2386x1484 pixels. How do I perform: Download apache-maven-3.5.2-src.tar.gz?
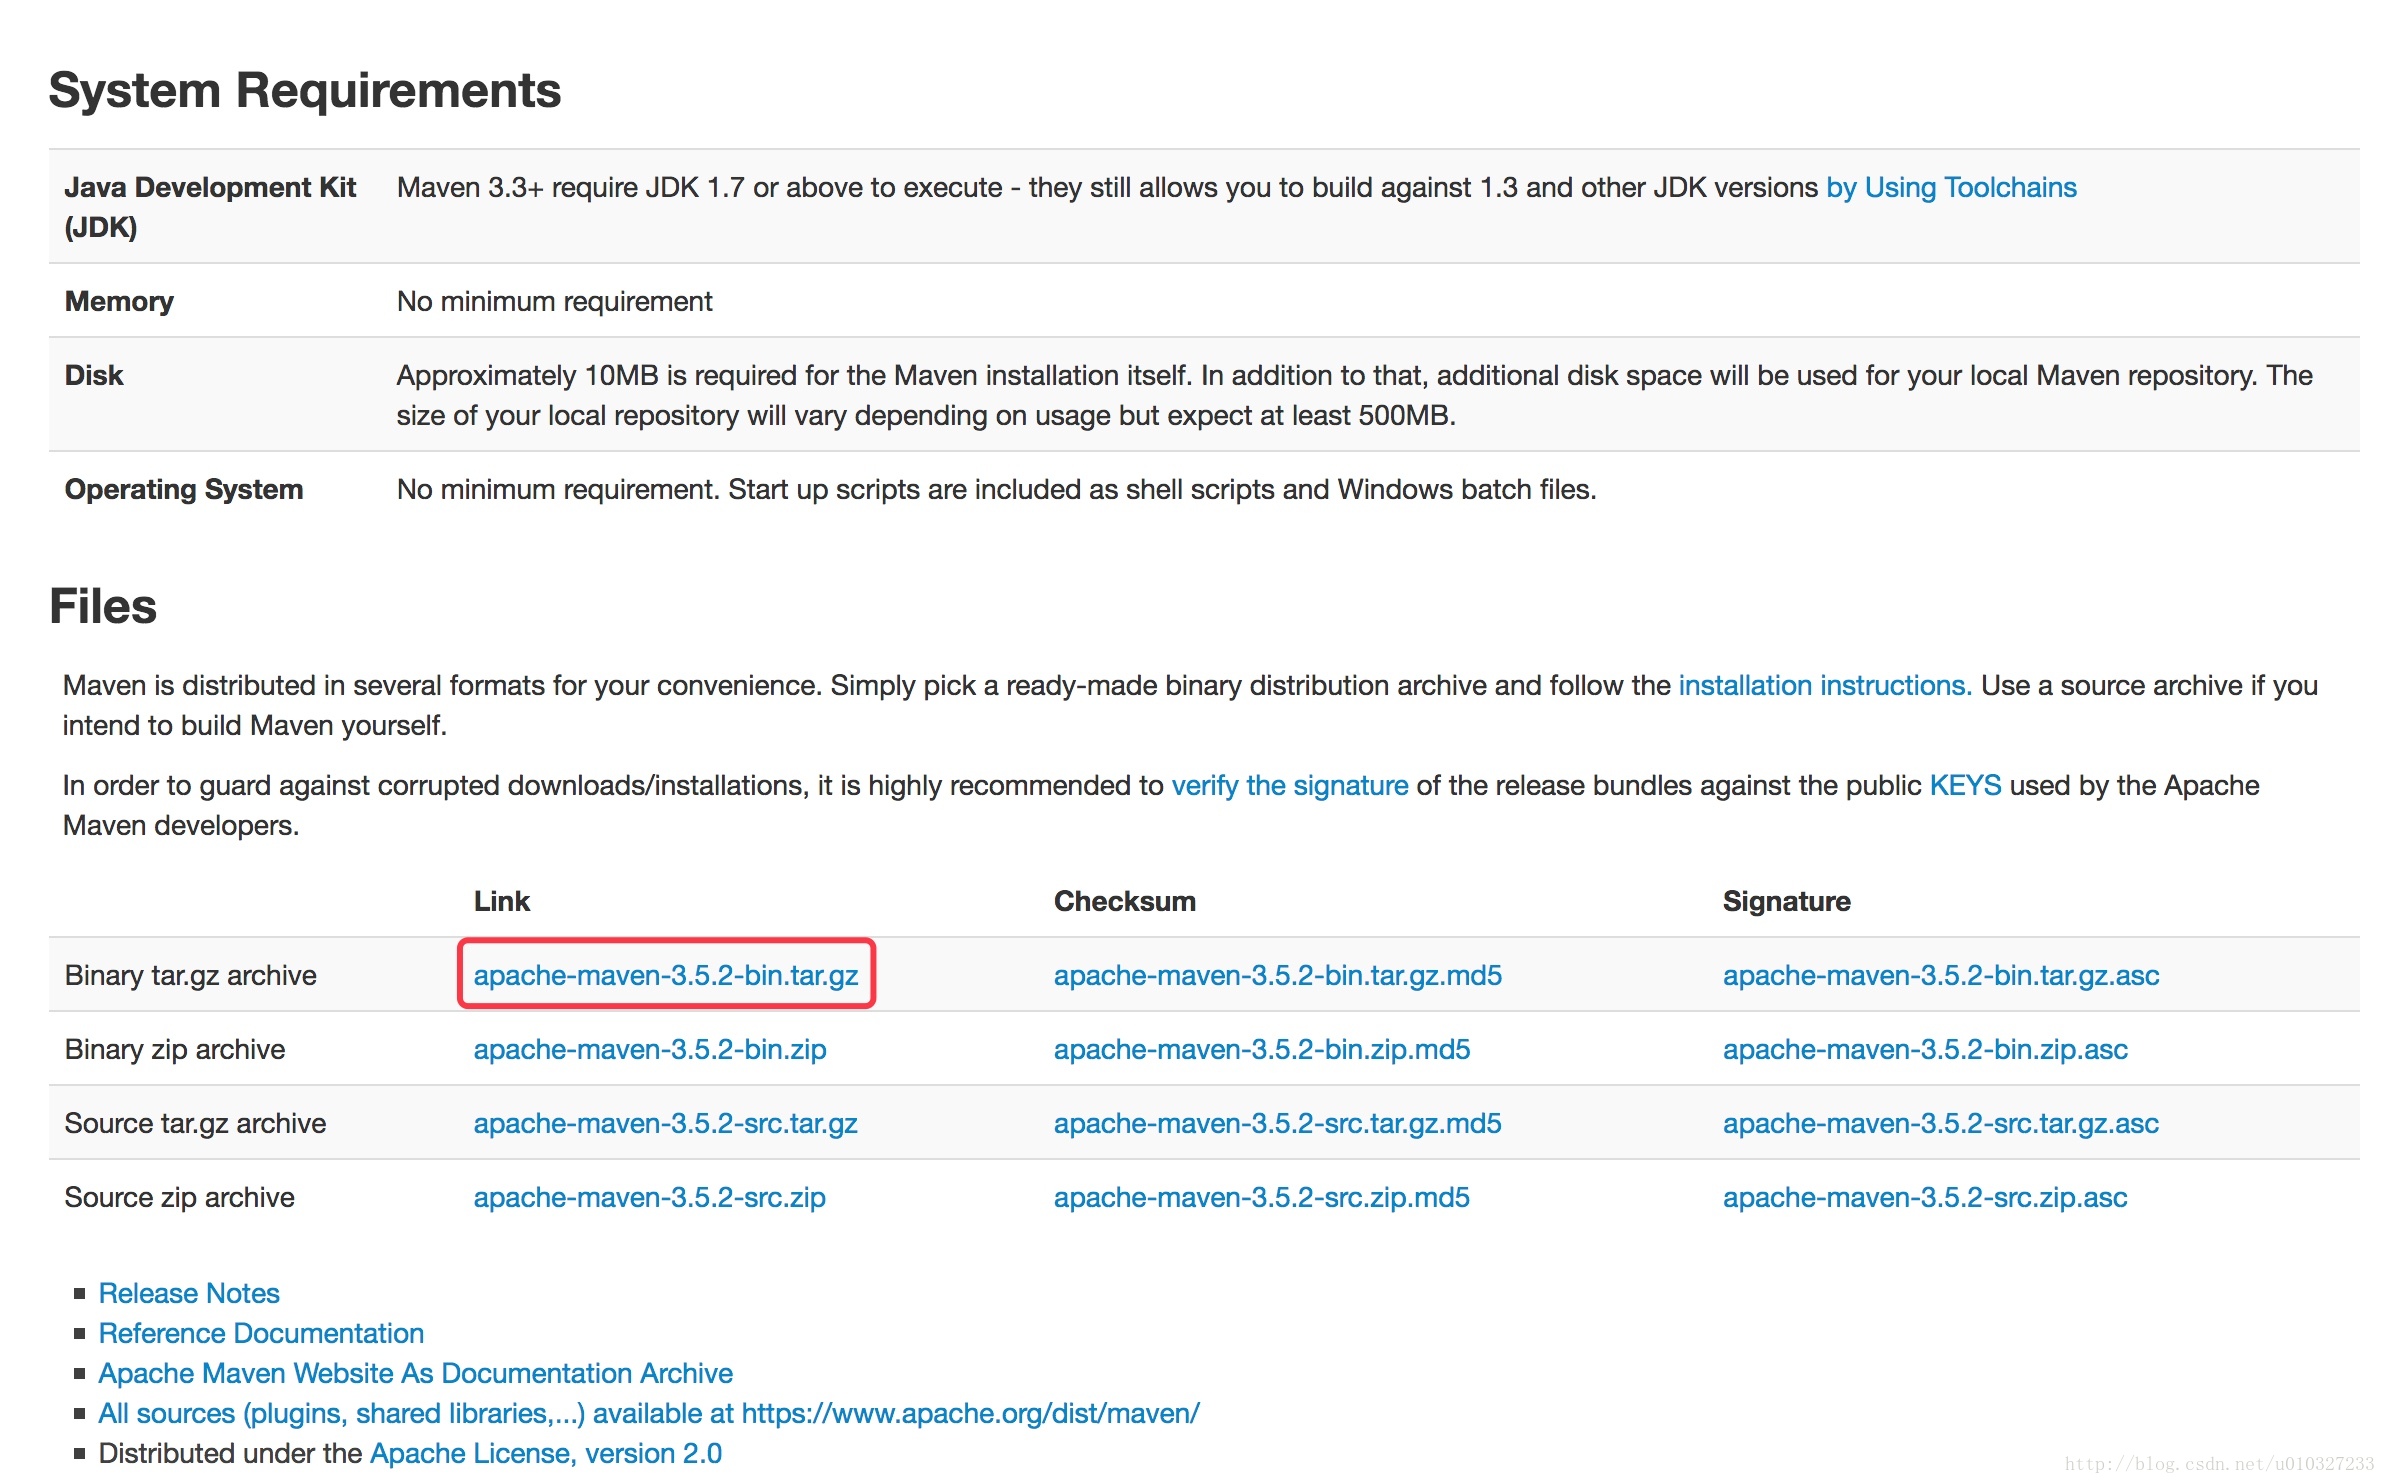[666, 1123]
